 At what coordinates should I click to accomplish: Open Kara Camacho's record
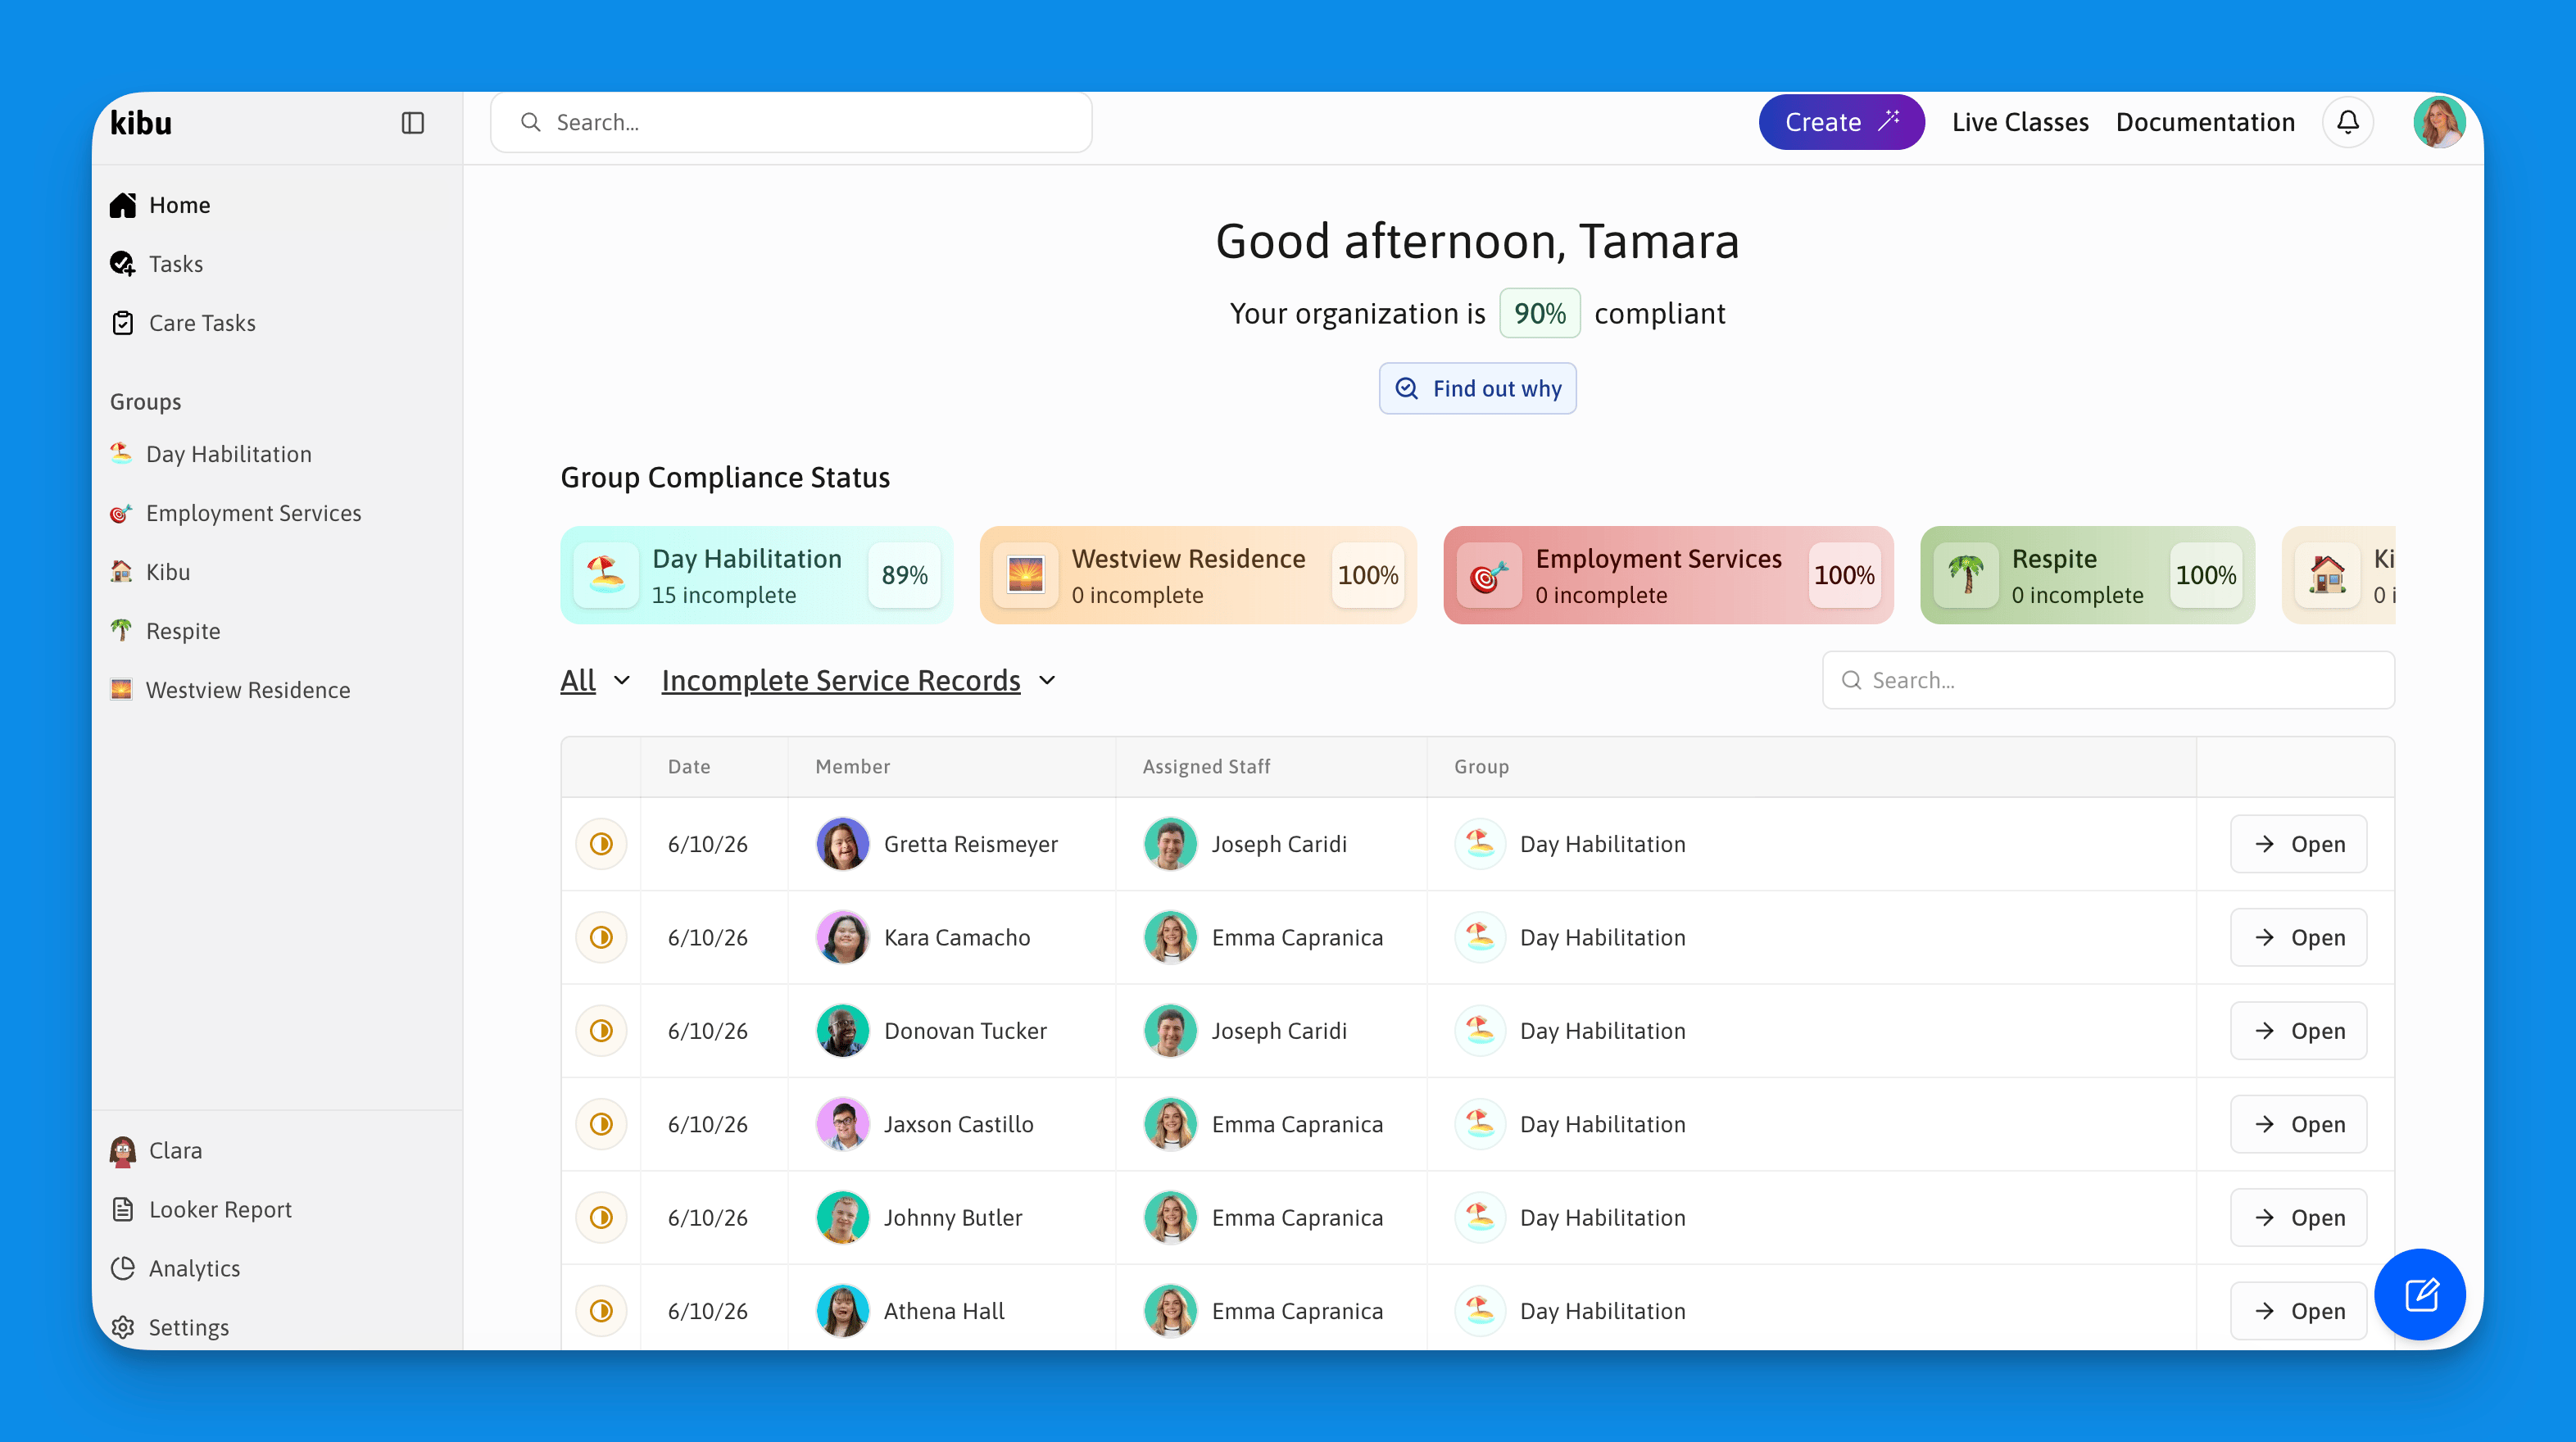tap(2298, 937)
